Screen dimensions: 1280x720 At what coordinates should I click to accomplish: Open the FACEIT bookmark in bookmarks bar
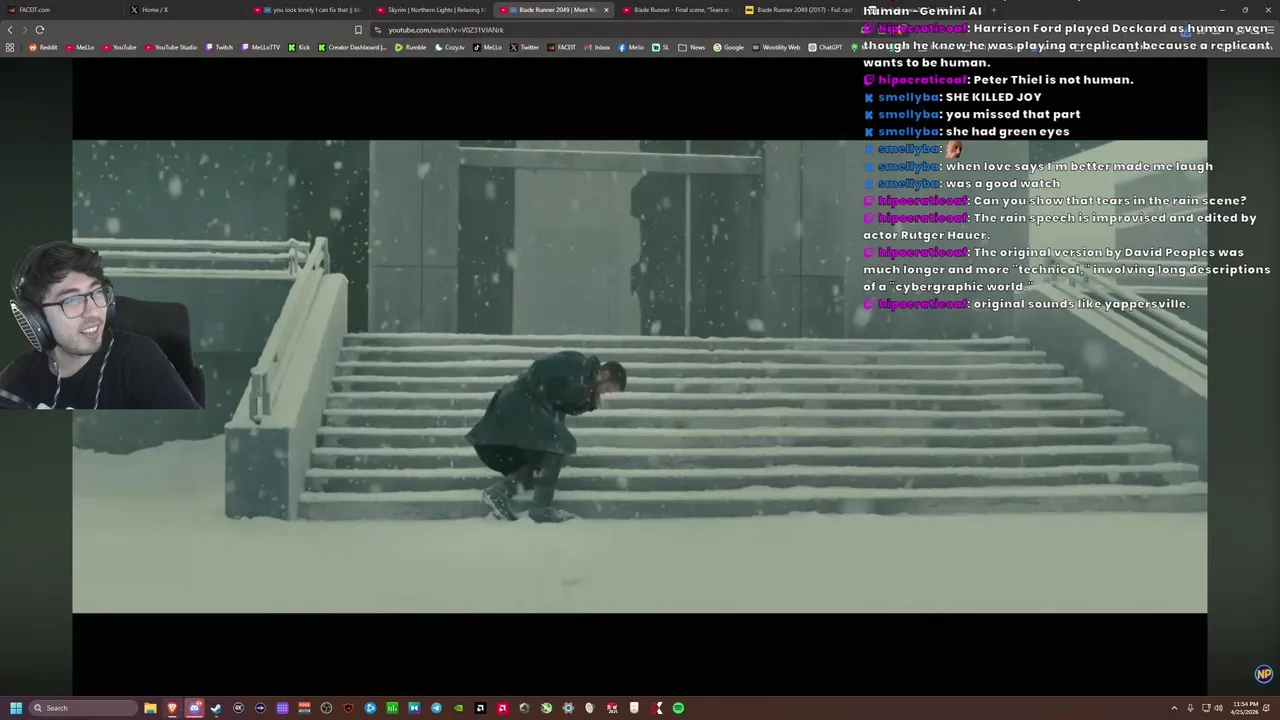(x=562, y=47)
